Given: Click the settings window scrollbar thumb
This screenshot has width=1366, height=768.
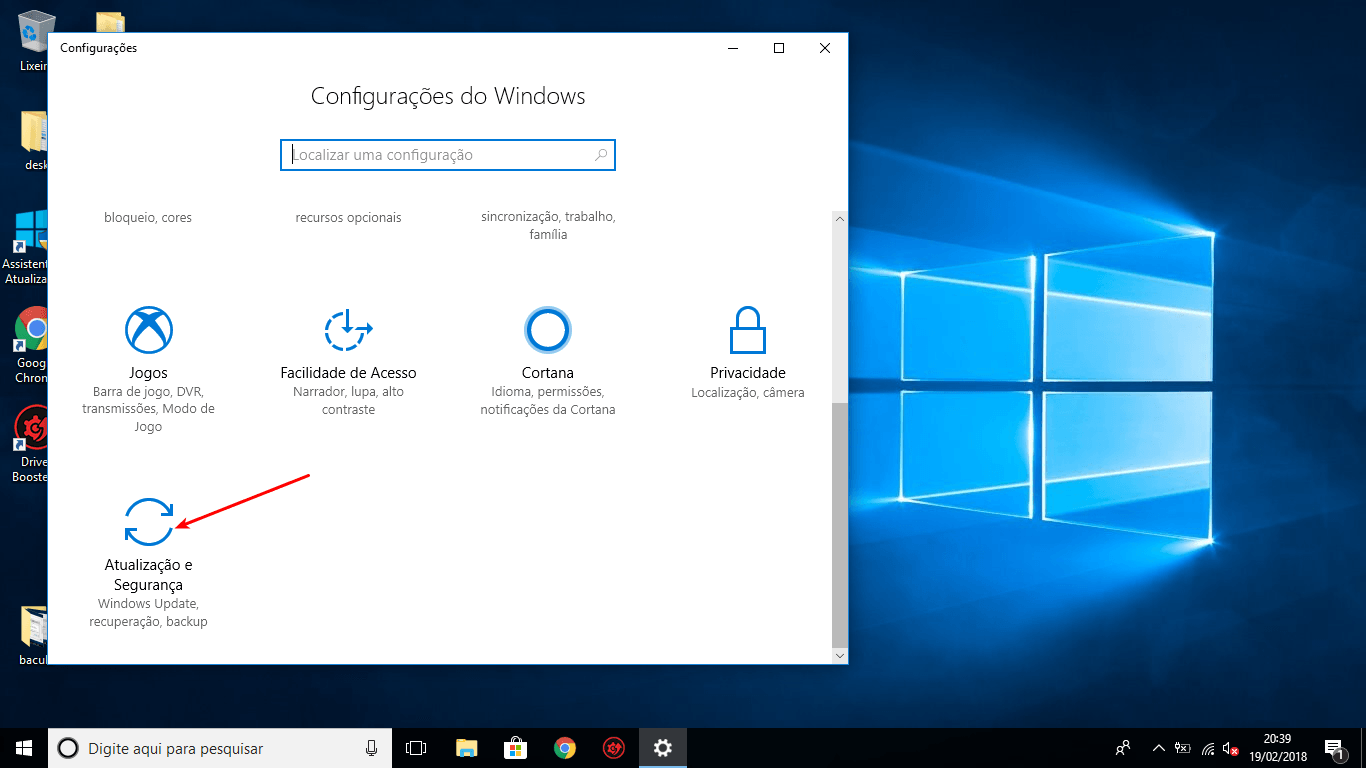Looking at the screenshot, I should (x=839, y=525).
